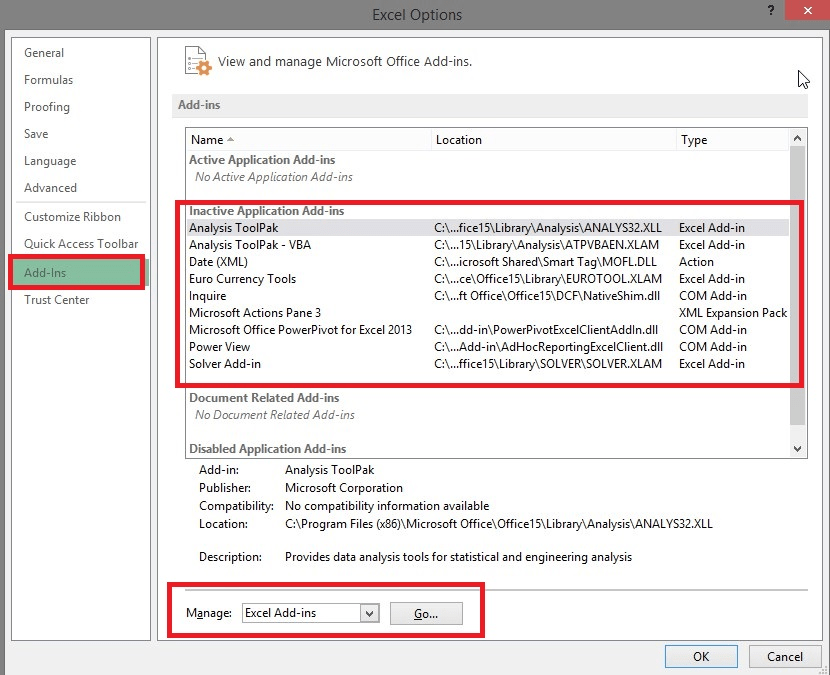Expand the Manage combo box arrow
This screenshot has height=675, width=830.
370,613
